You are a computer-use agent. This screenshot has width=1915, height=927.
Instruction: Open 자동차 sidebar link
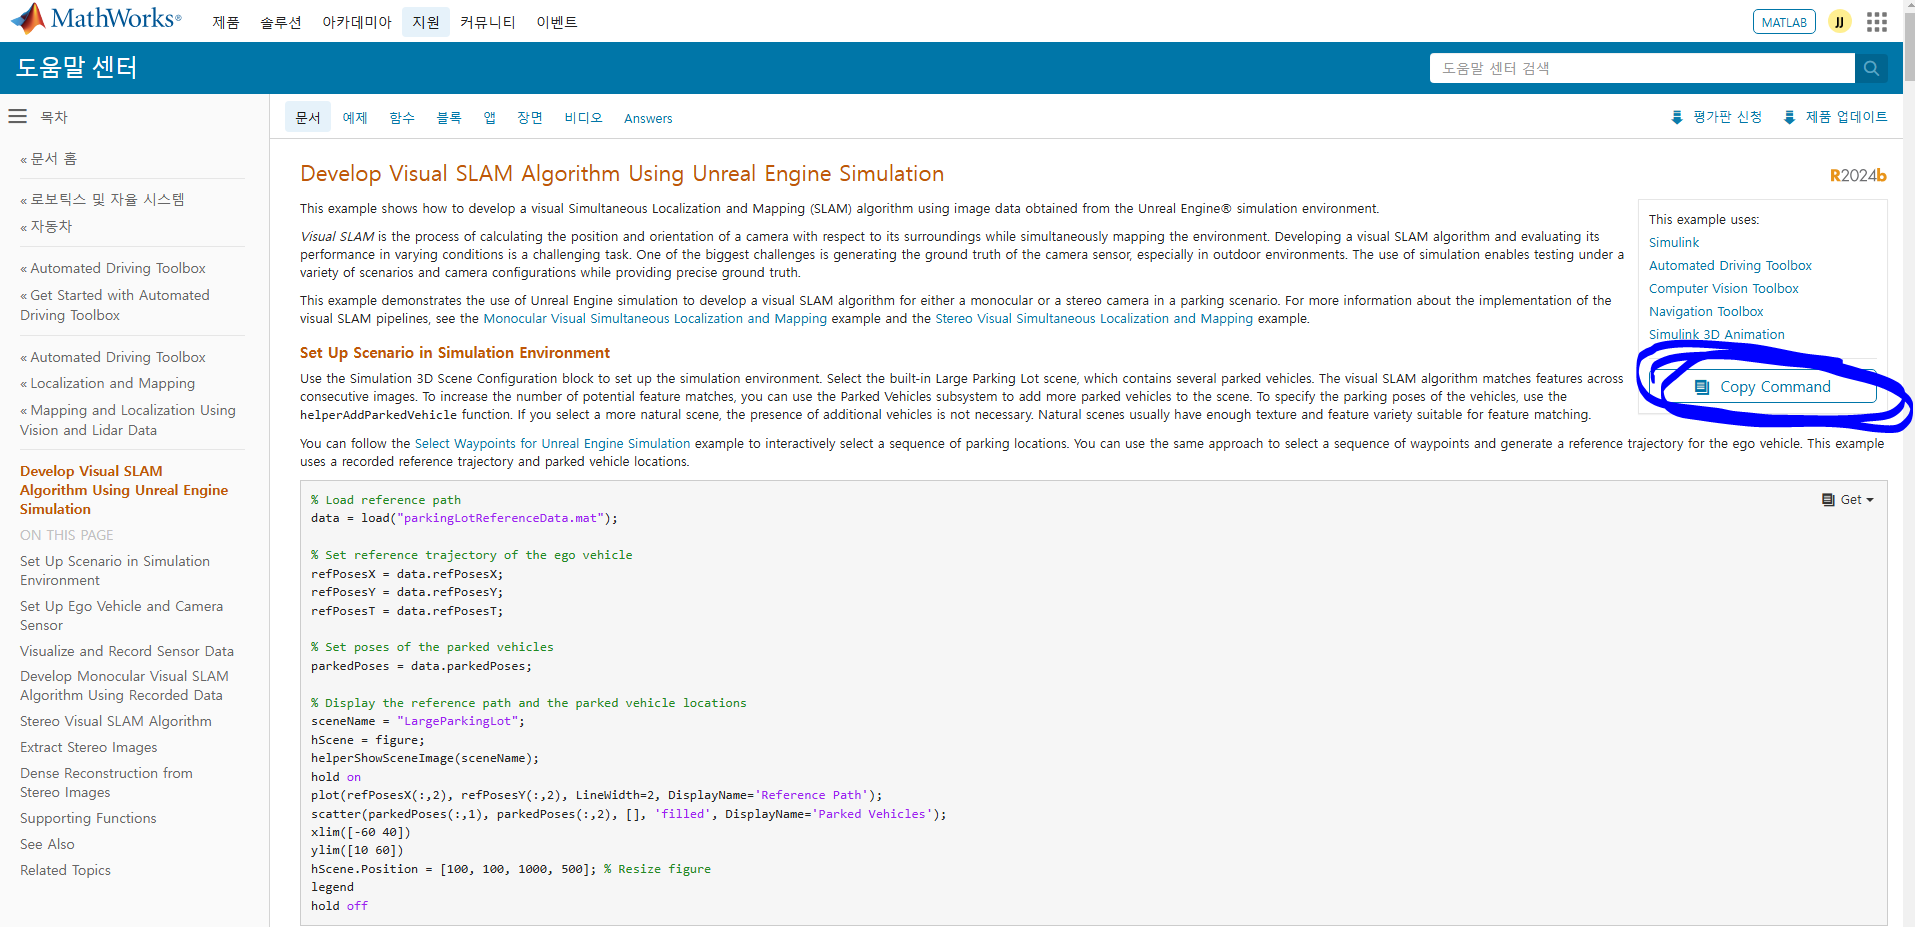[51, 227]
